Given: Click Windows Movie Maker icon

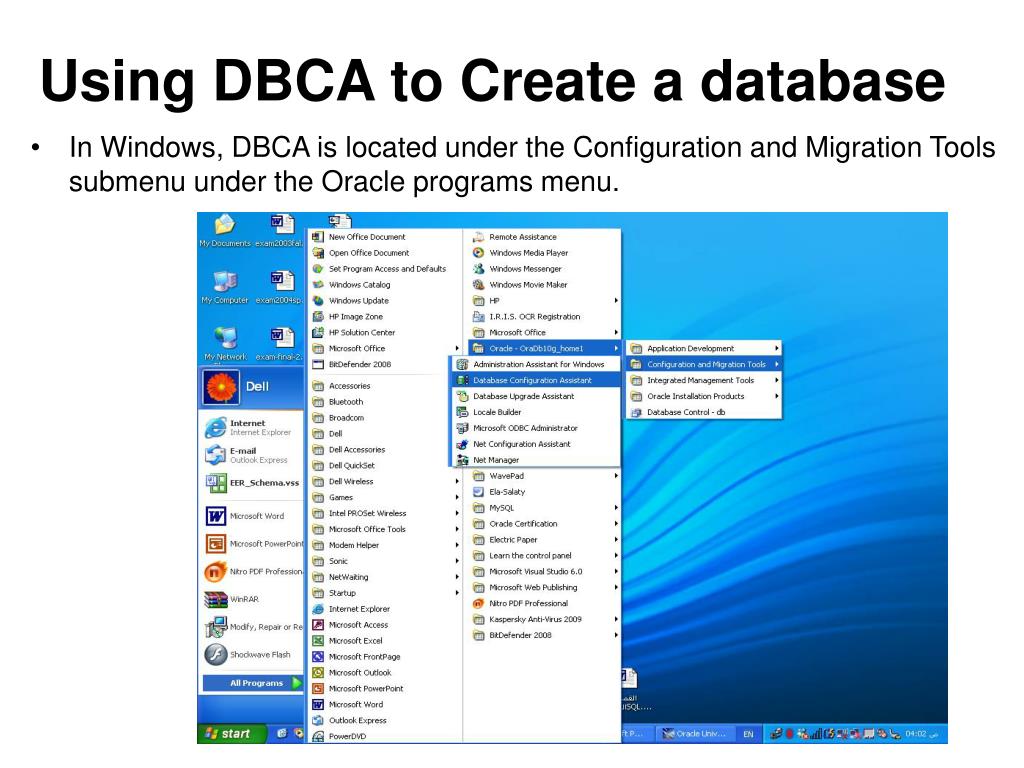Looking at the screenshot, I should tap(478, 285).
